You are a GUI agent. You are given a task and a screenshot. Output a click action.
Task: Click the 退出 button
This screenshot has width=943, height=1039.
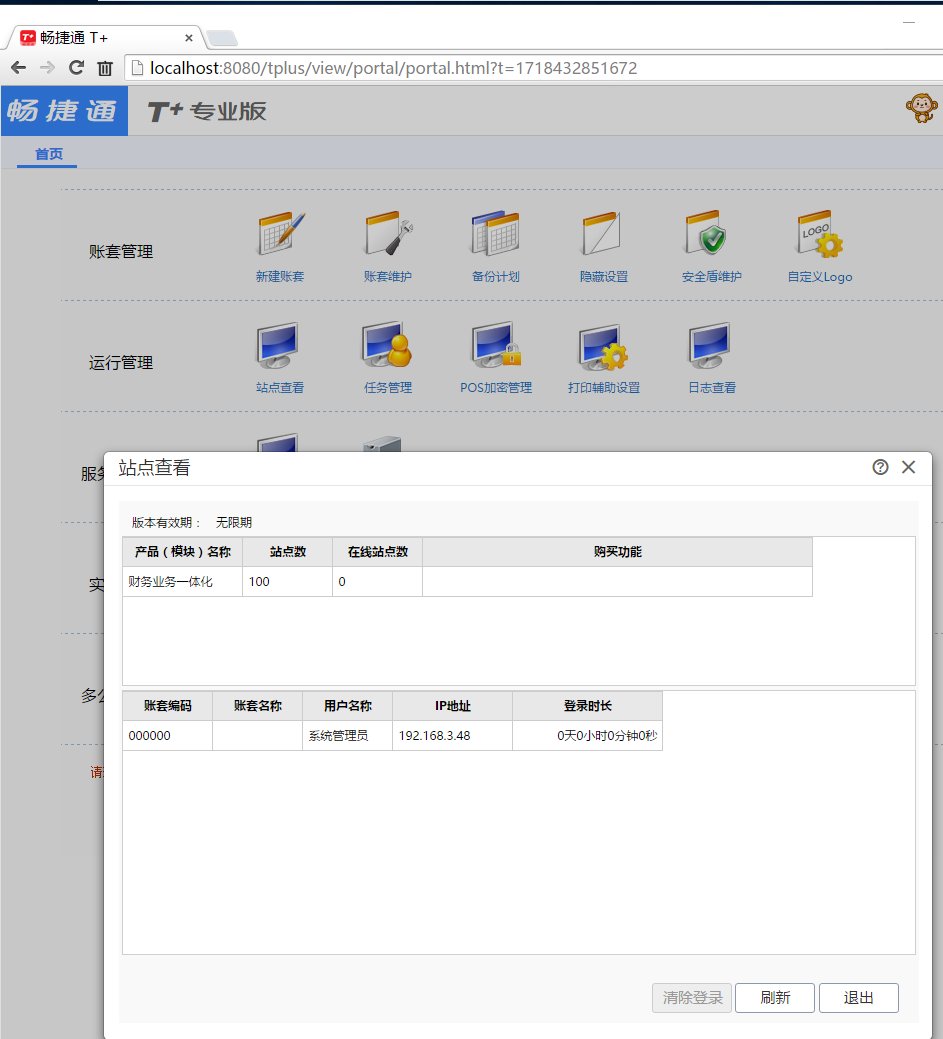[858, 998]
